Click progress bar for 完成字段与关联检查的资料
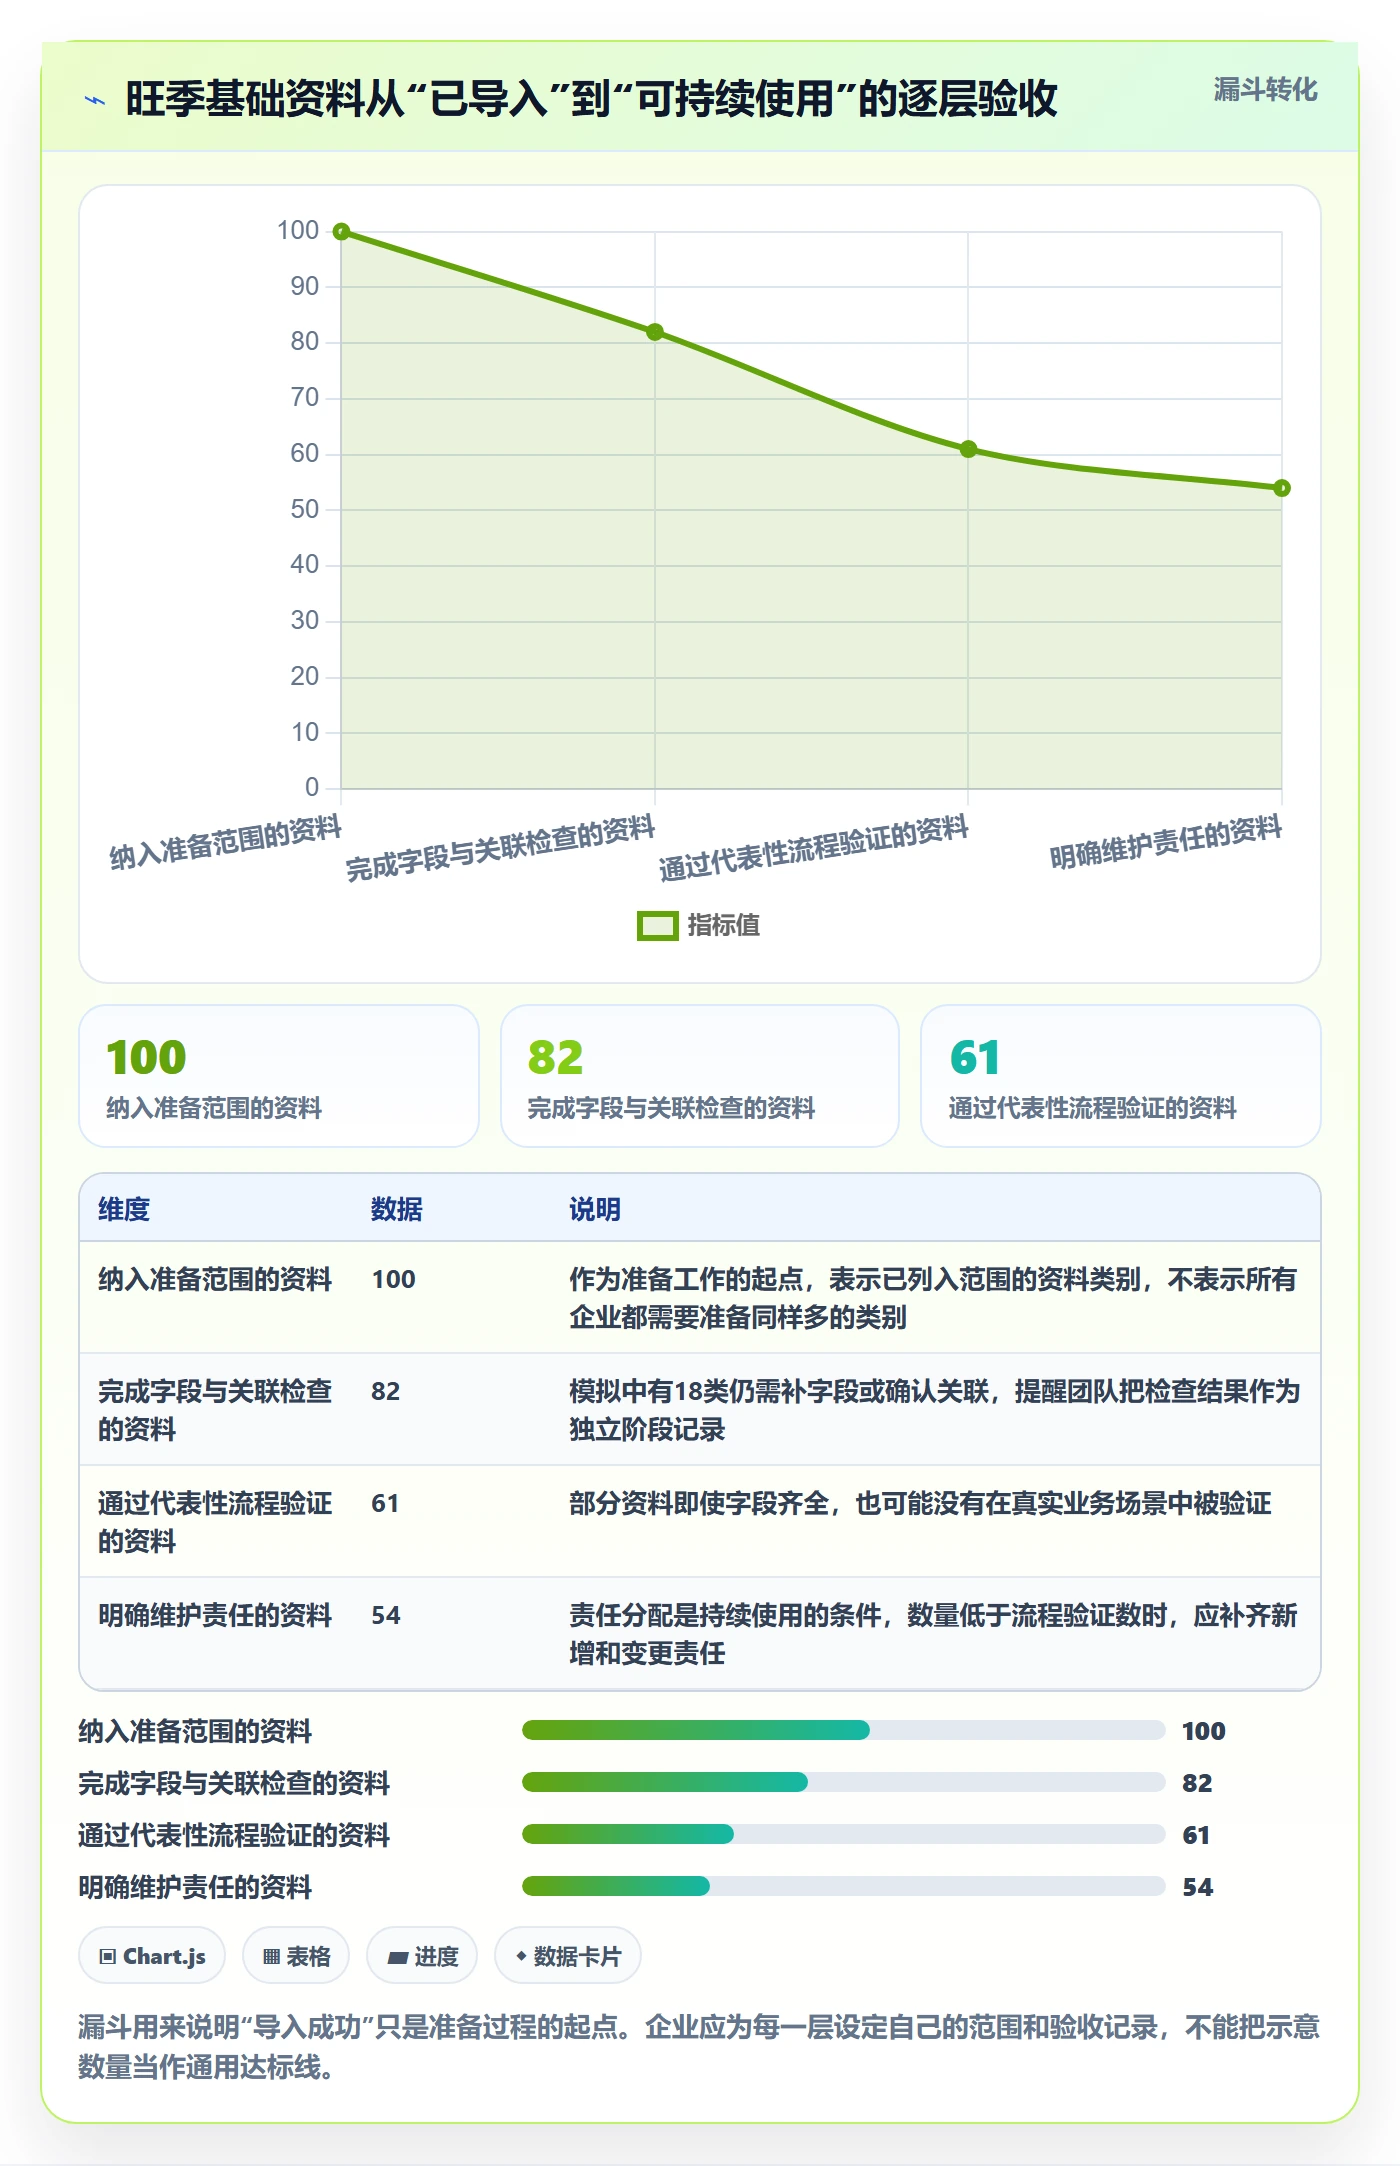This screenshot has height=2166, width=1400. click(x=844, y=1782)
